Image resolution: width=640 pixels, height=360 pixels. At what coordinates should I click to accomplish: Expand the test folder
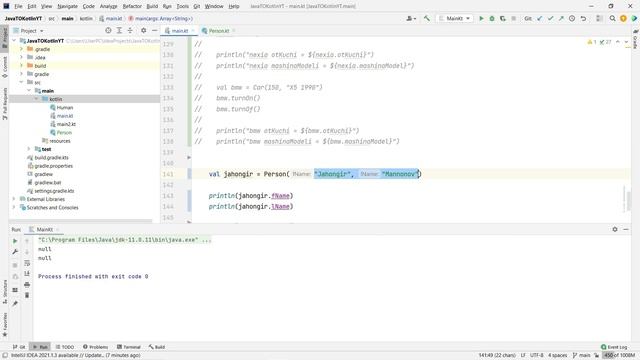point(29,149)
